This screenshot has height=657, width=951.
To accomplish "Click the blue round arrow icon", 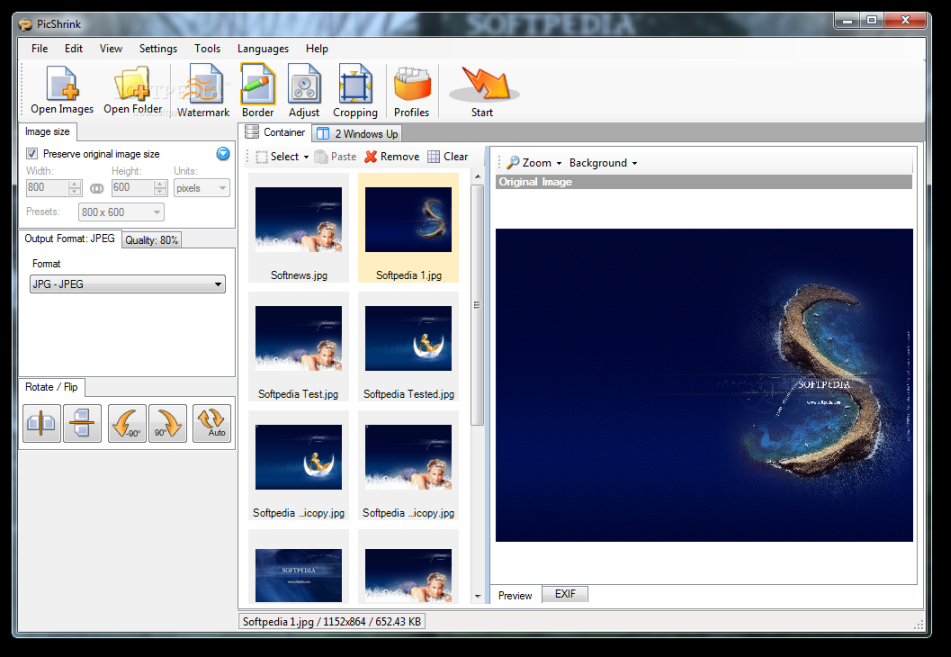I will point(223,153).
